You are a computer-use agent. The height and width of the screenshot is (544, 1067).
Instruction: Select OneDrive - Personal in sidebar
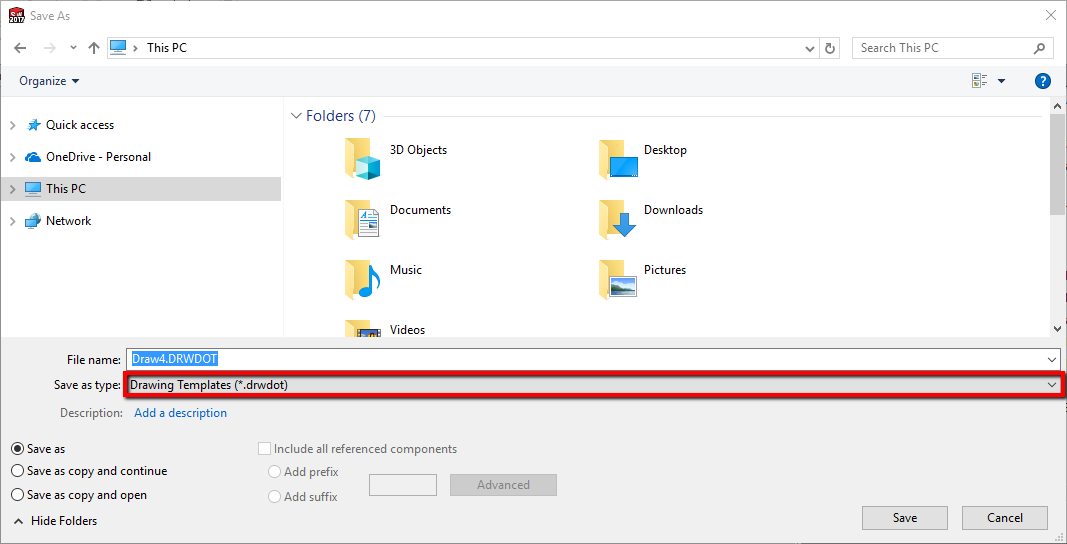[x=98, y=157]
